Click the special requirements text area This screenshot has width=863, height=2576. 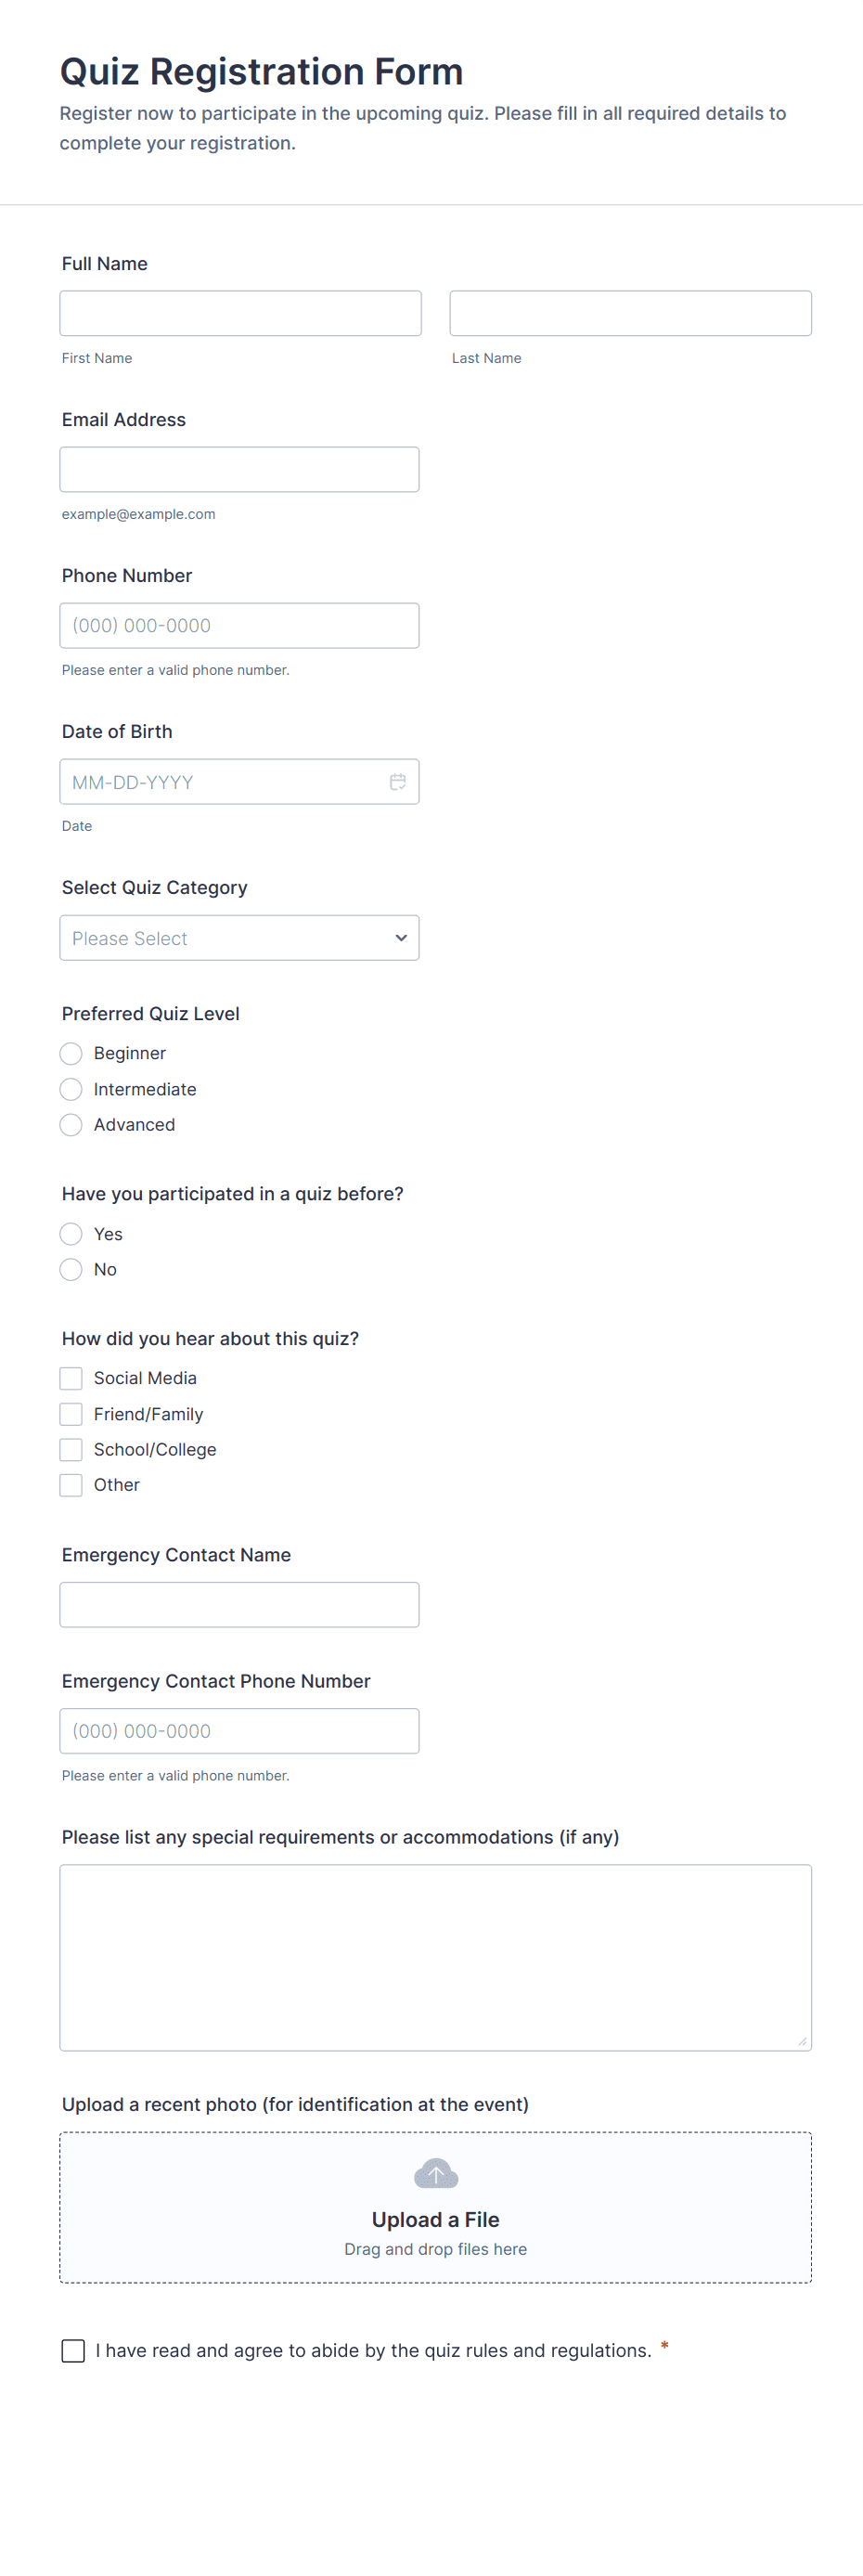(x=435, y=1957)
